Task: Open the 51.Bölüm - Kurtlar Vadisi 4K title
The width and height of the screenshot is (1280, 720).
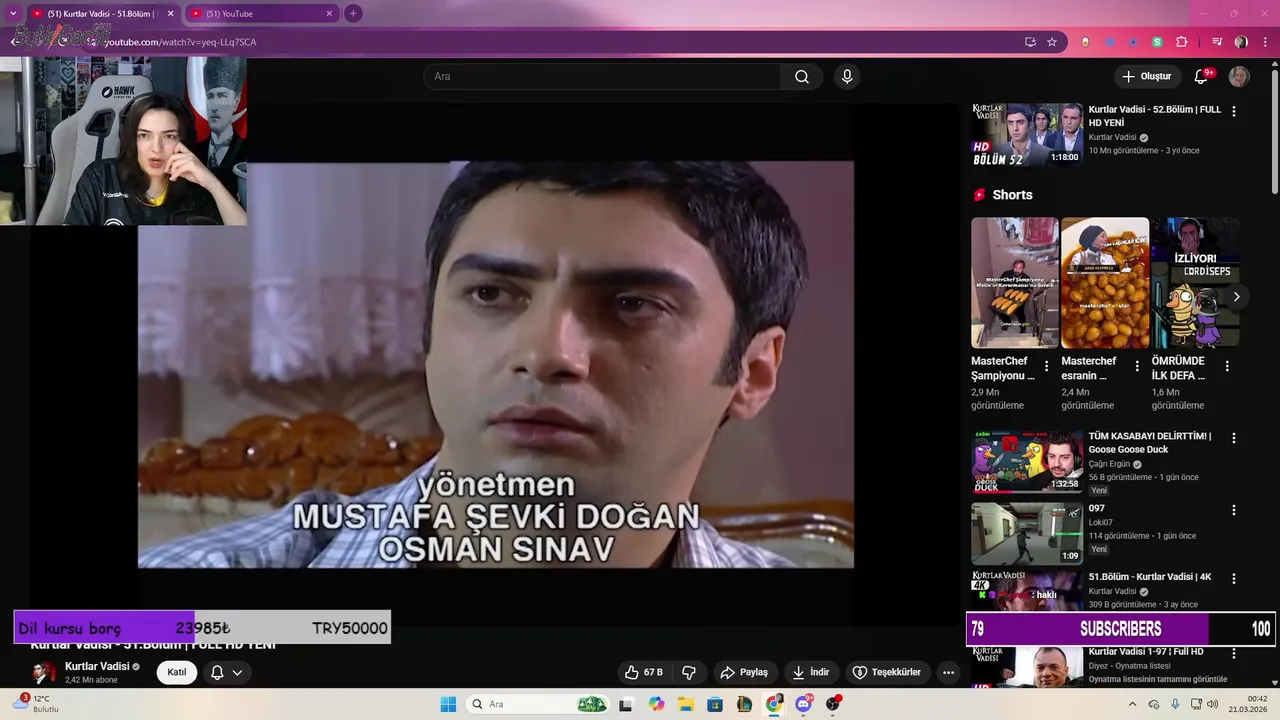Action: point(1150,577)
